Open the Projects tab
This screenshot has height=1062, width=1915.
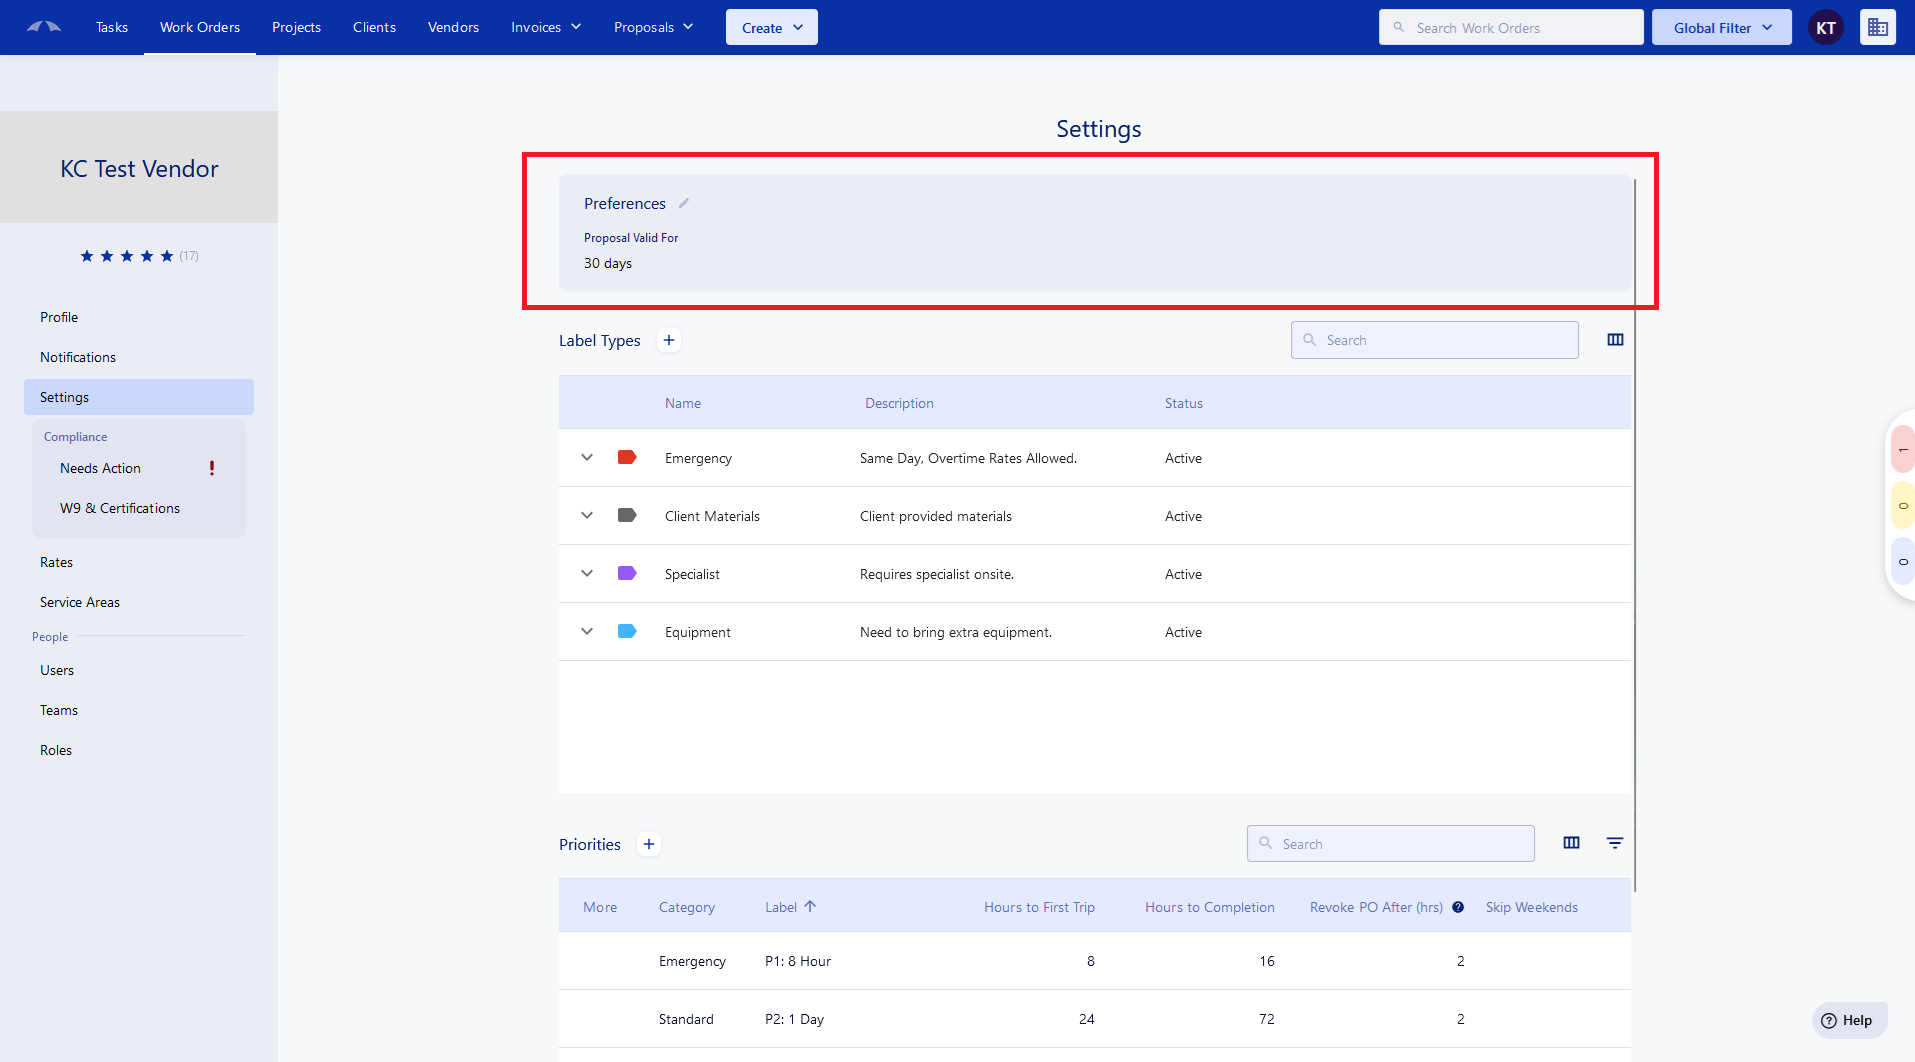pos(297,27)
